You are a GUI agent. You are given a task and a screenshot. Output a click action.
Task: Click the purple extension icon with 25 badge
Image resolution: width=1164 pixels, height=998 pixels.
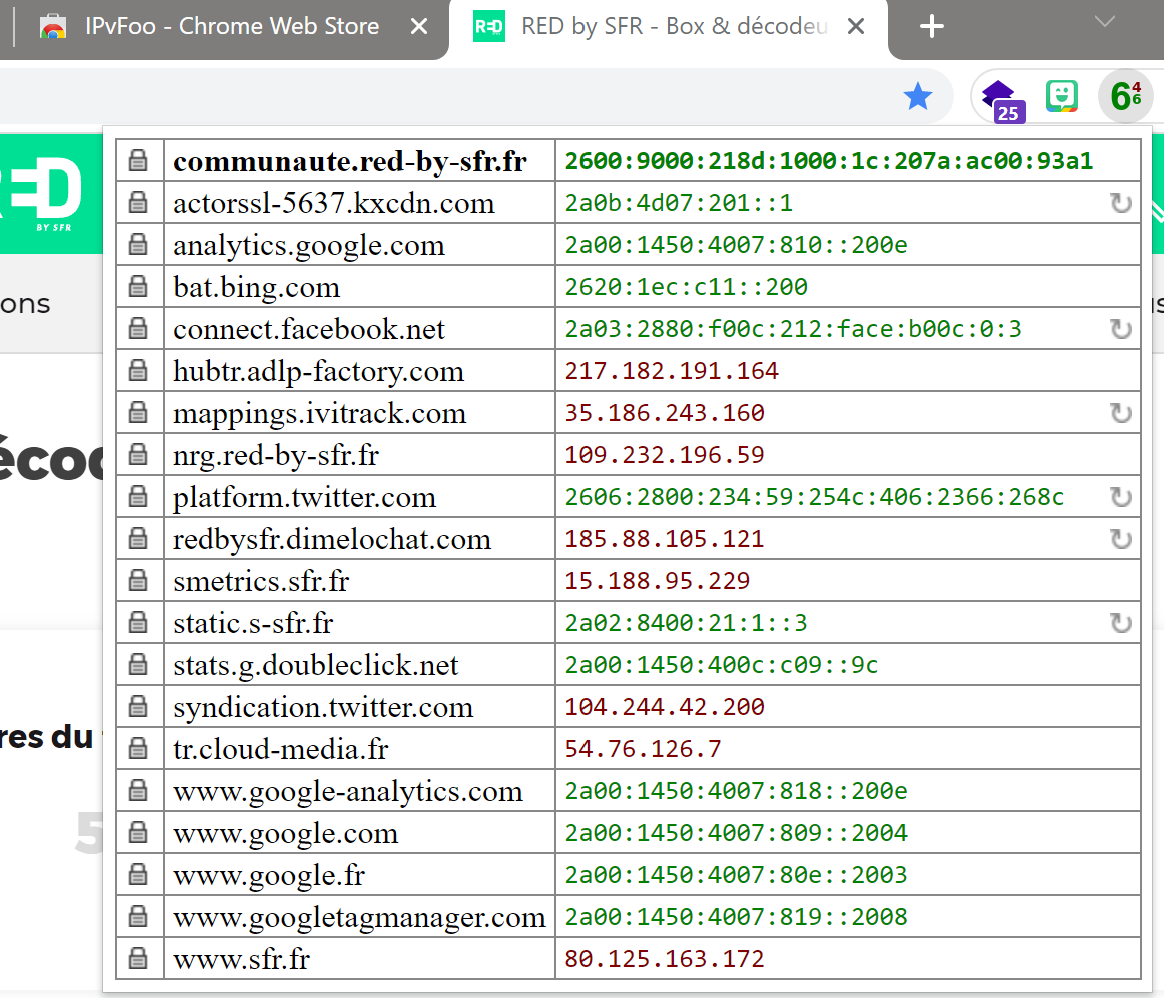pyautogui.click(x=1000, y=98)
